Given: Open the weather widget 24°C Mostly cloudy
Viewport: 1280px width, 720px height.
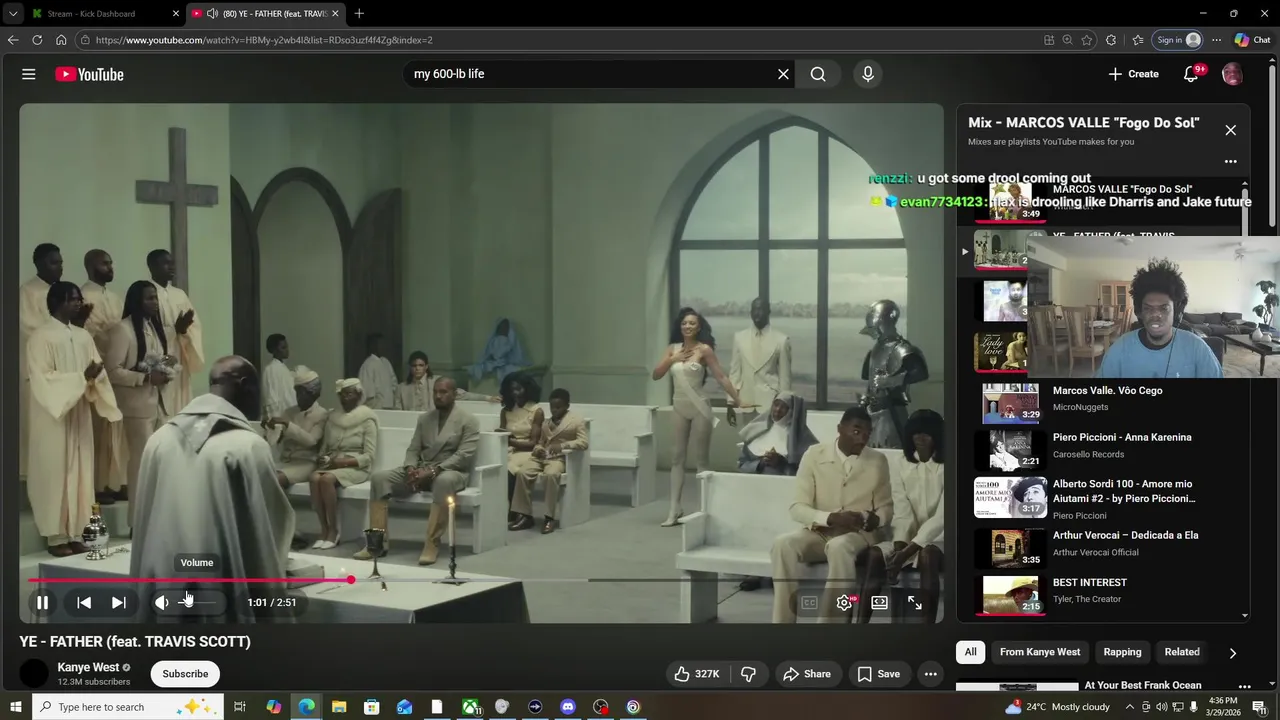Looking at the screenshot, I should tap(1058, 707).
